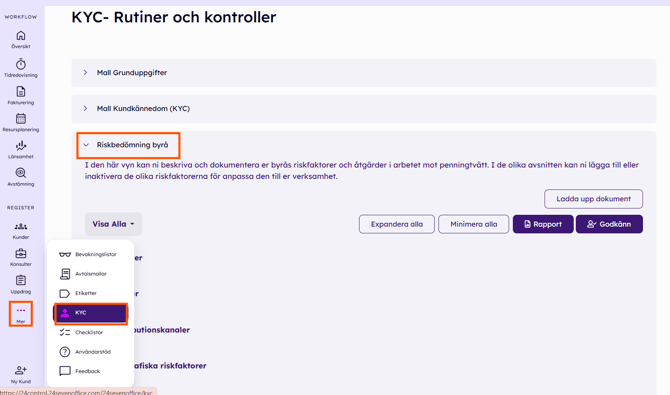
Task: Select KYC in the Mer menu
Action: pyautogui.click(x=91, y=313)
